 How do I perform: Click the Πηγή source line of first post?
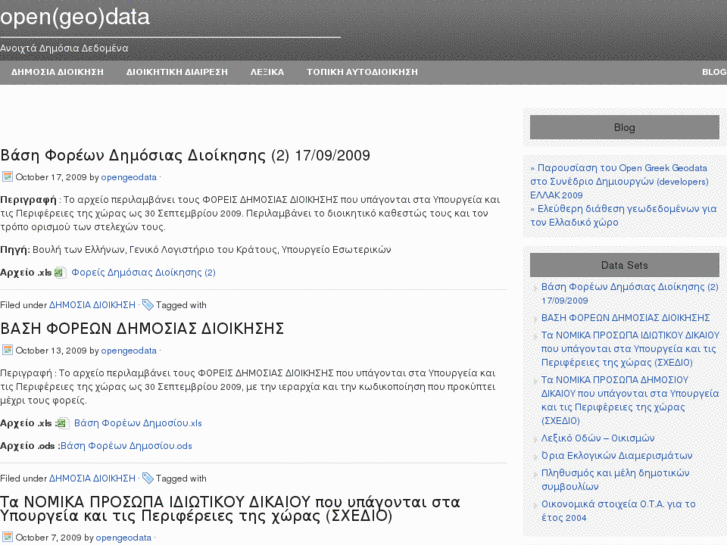(196, 250)
